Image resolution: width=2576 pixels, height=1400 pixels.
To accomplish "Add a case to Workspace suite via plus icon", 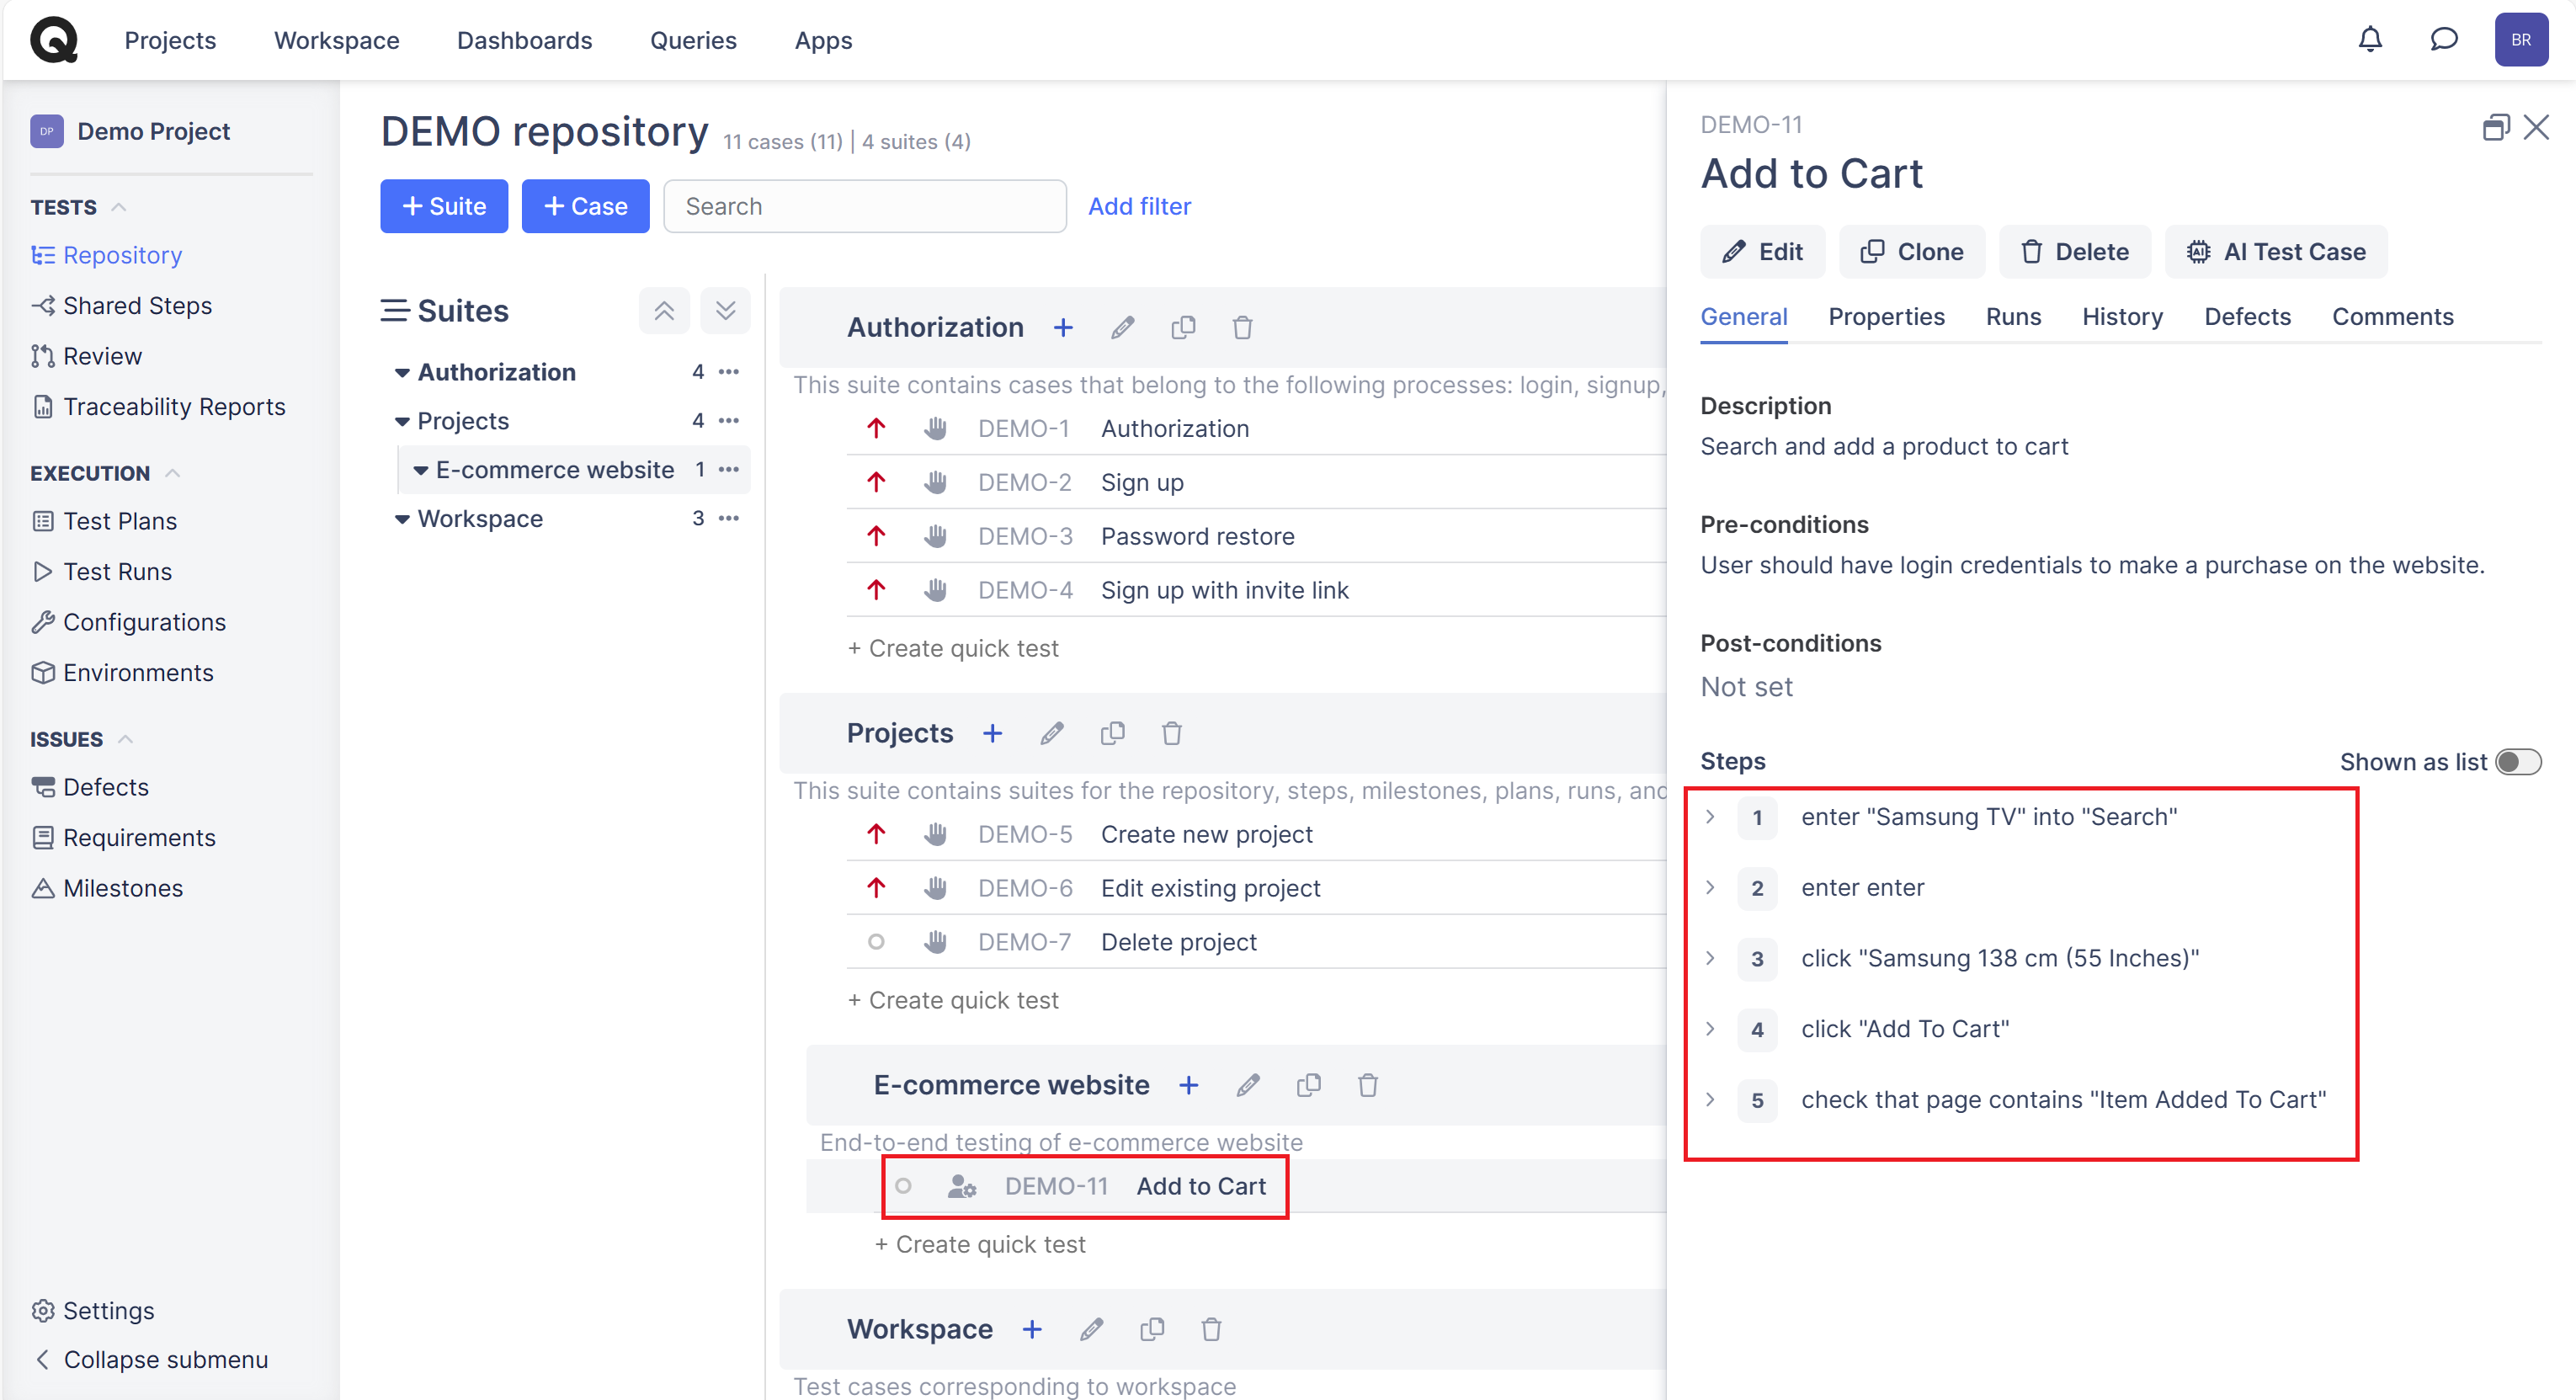I will tap(1032, 1330).
